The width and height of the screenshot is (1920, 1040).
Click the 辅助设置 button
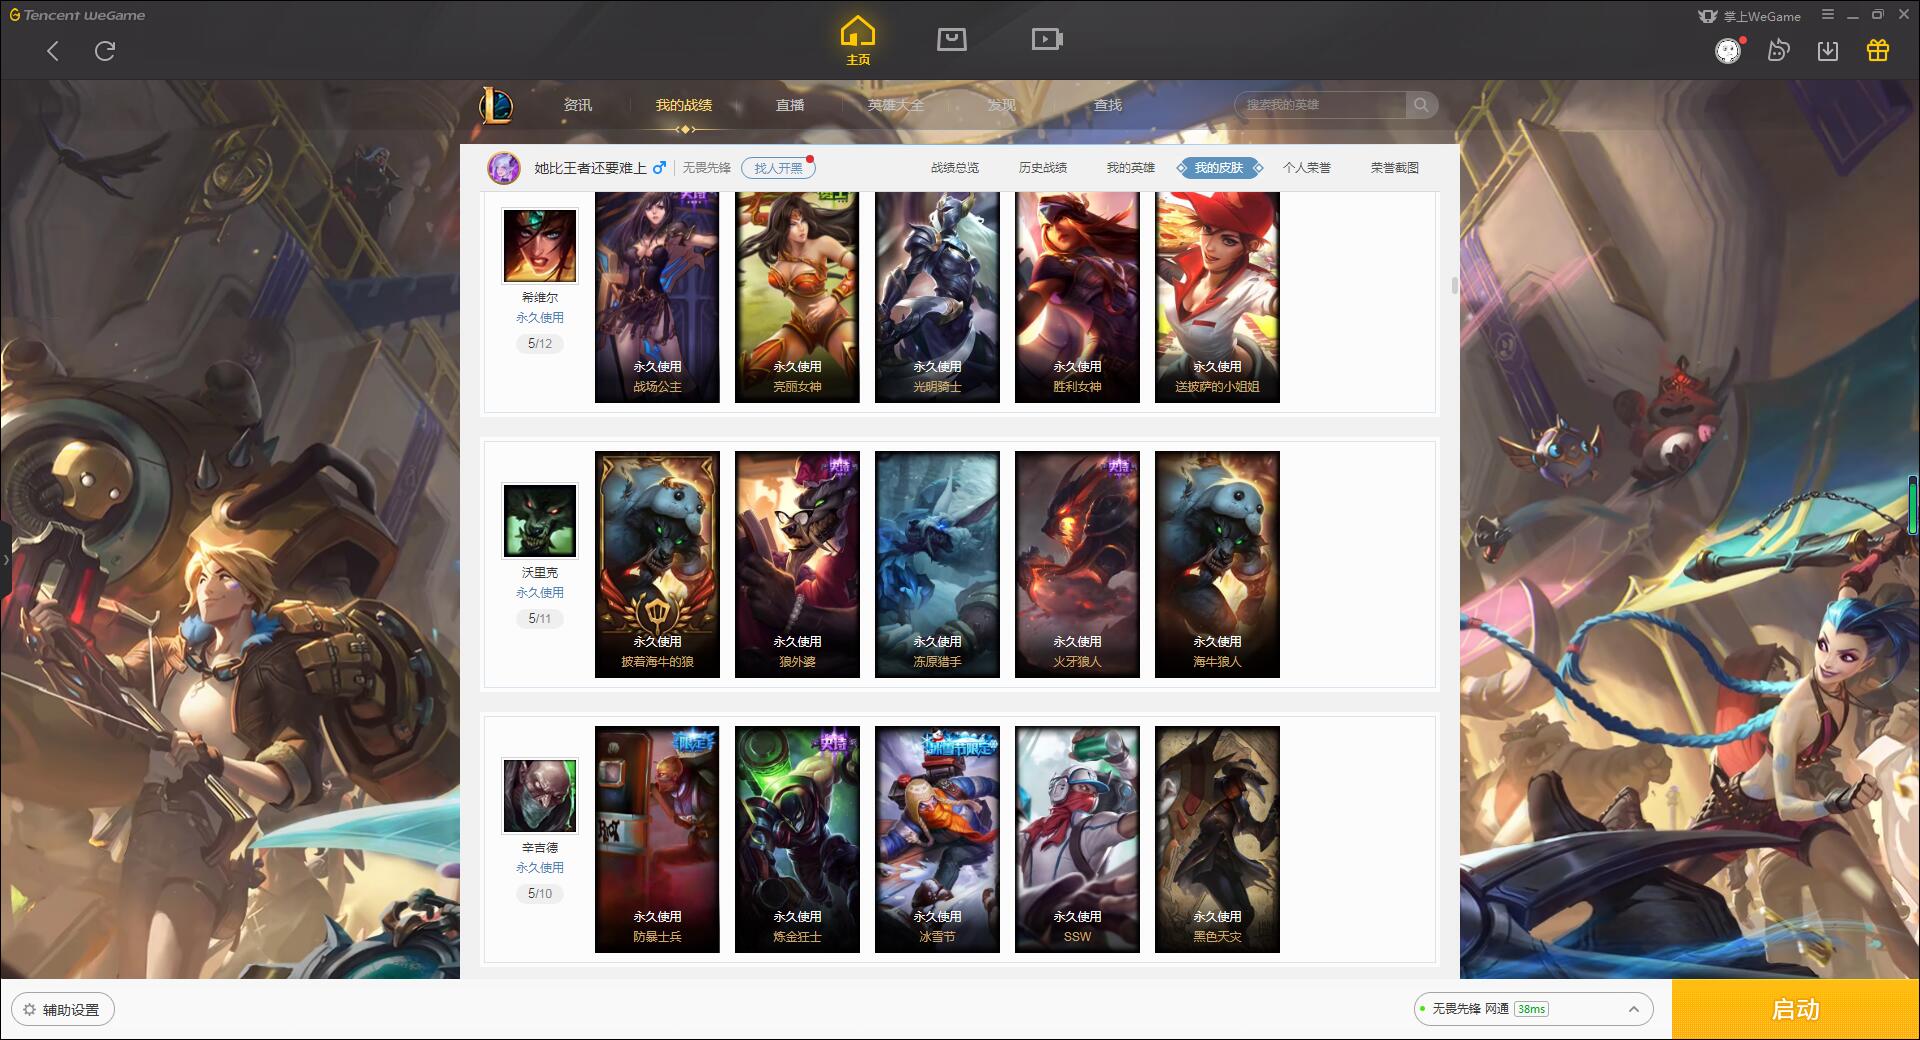[62, 1009]
